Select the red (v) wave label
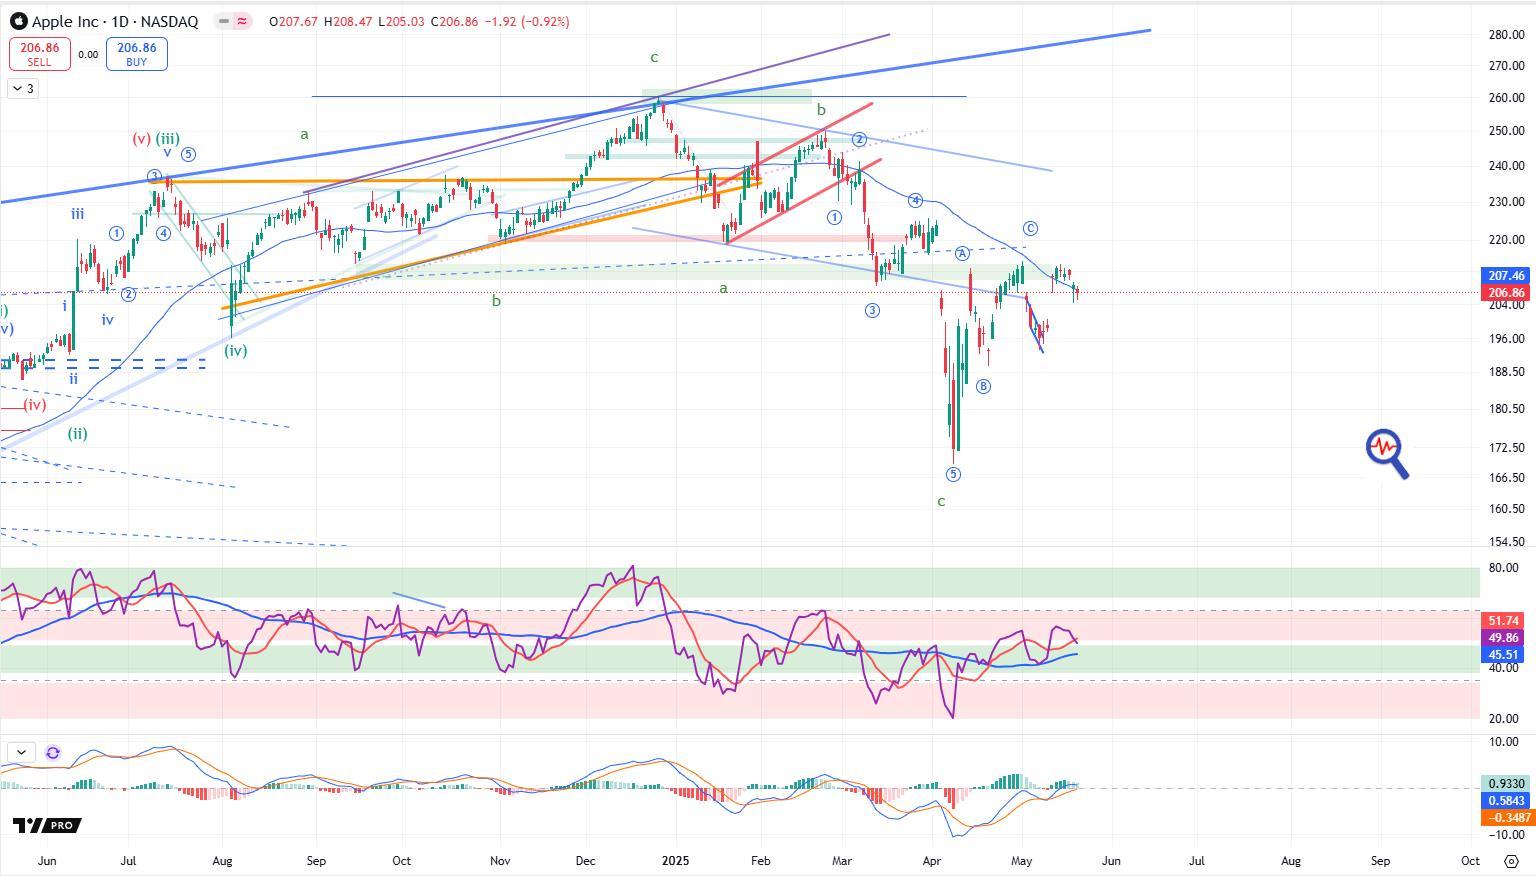 pyautogui.click(x=141, y=139)
